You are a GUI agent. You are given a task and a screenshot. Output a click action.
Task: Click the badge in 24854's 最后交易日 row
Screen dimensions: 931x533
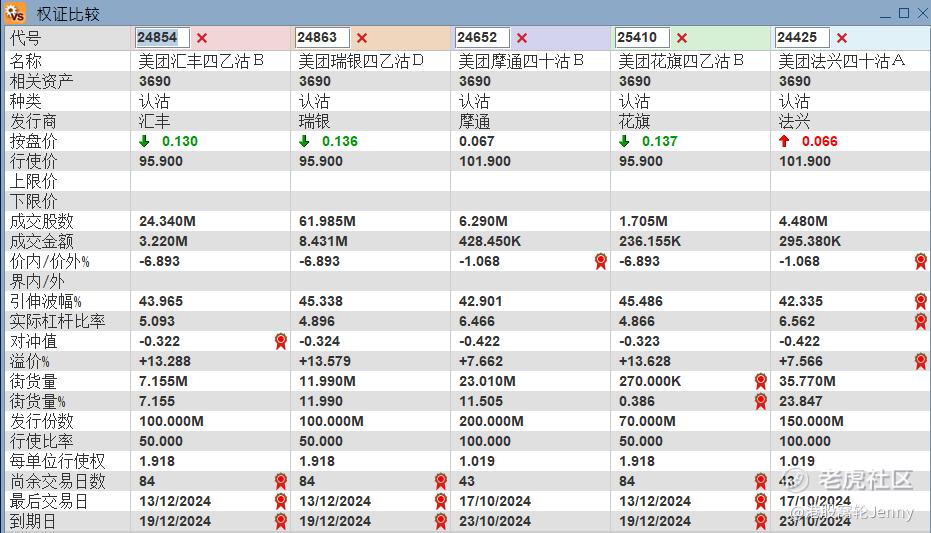coord(281,501)
